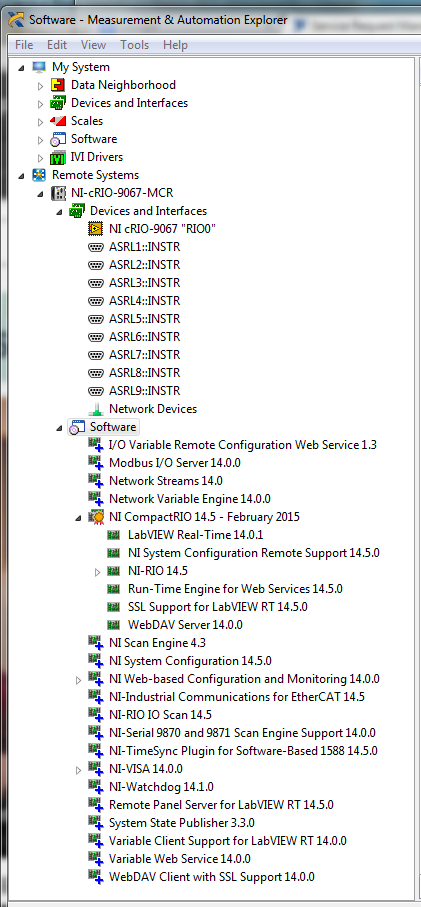Collapse the My System tree node
This screenshot has height=907, width=421.
point(21,68)
